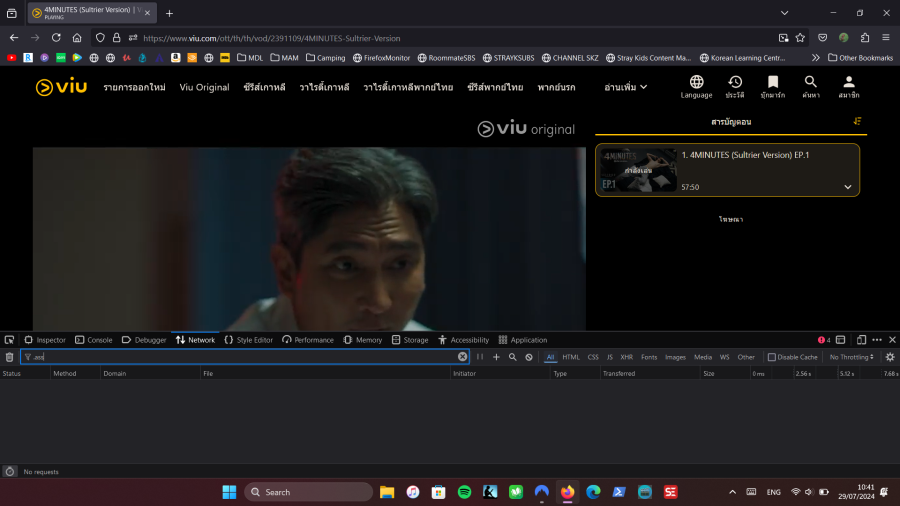Tick the Disable Cache checkbox
900x506 pixels.
(x=771, y=357)
